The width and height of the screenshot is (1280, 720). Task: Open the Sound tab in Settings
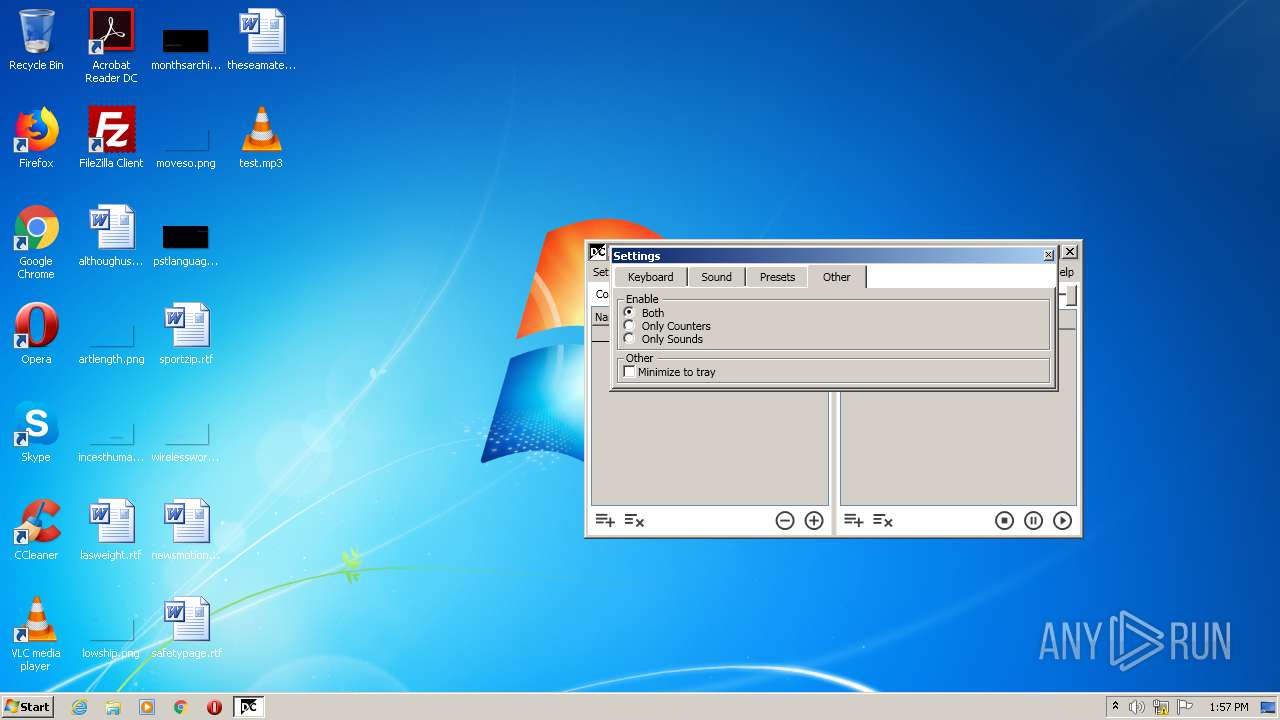(716, 277)
